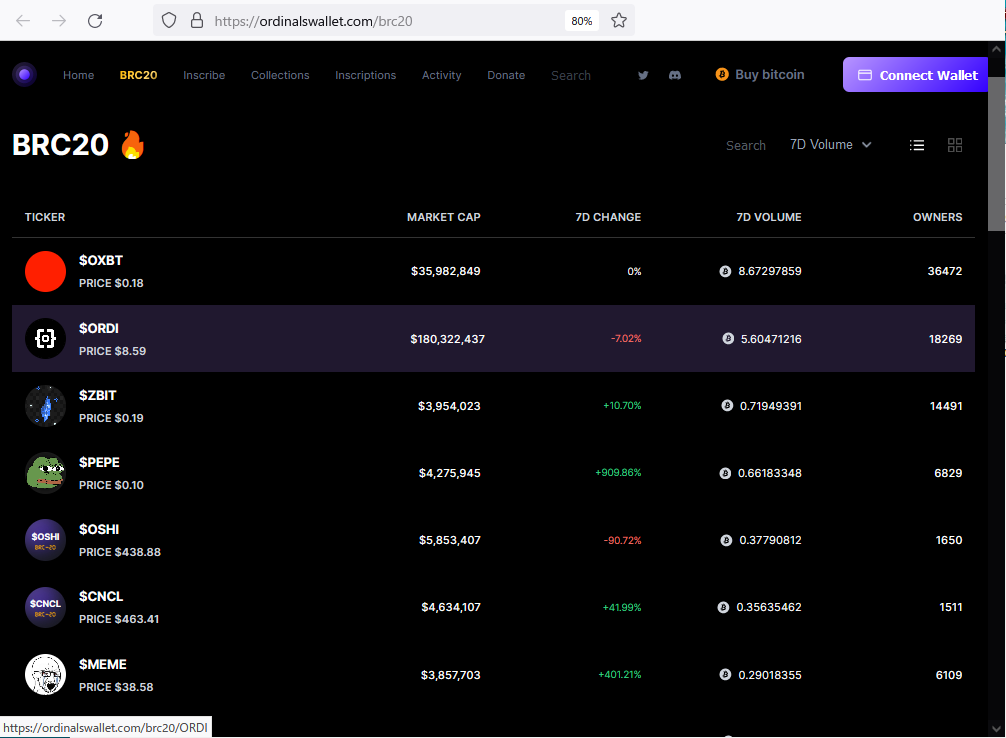Open the Discord icon link
This screenshot has height=738, width=1006.
[675, 75]
